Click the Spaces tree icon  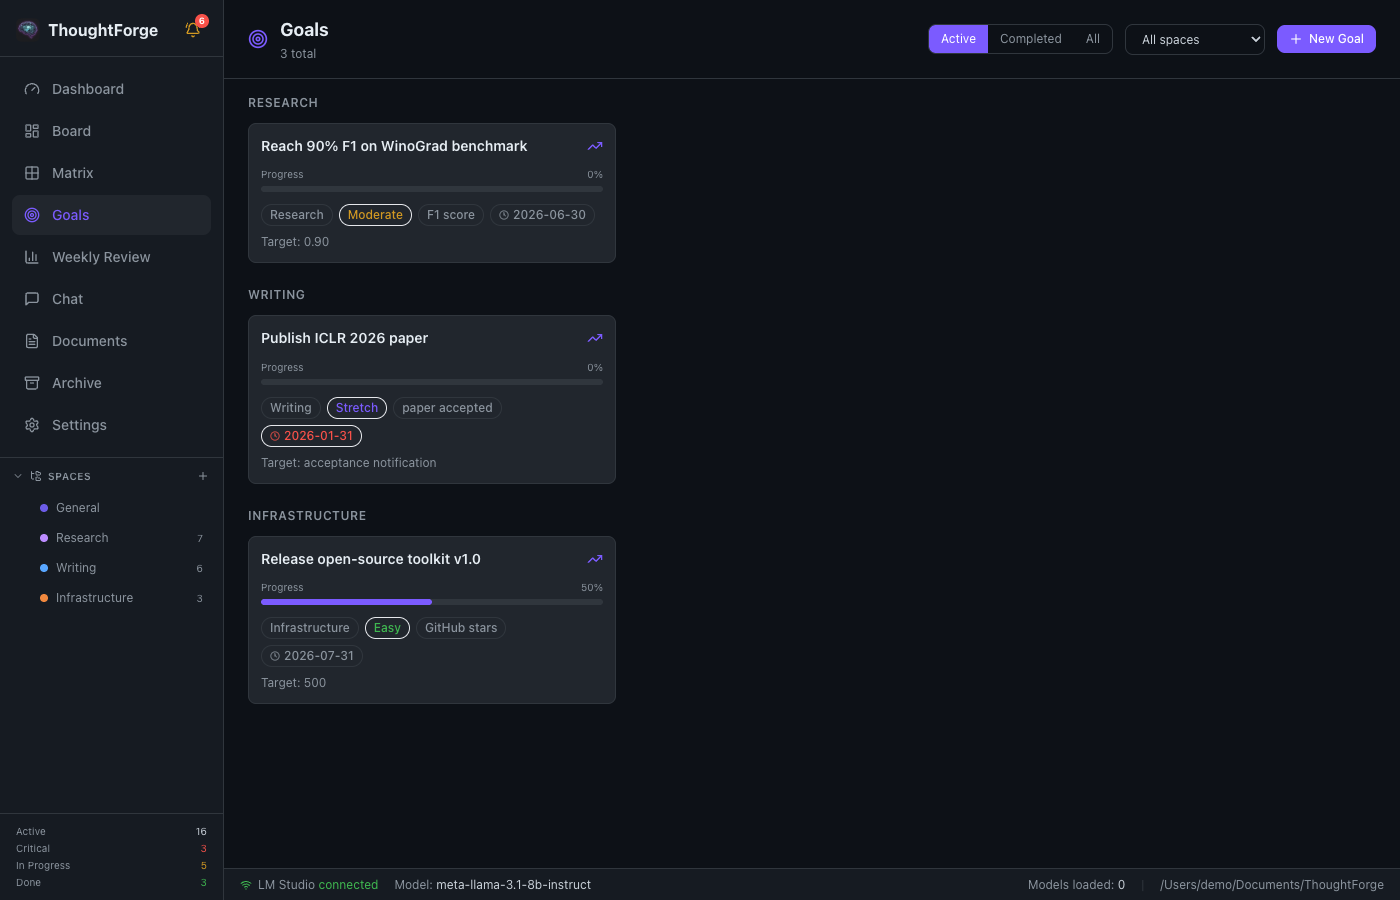pyautogui.click(x=36, y=476)
